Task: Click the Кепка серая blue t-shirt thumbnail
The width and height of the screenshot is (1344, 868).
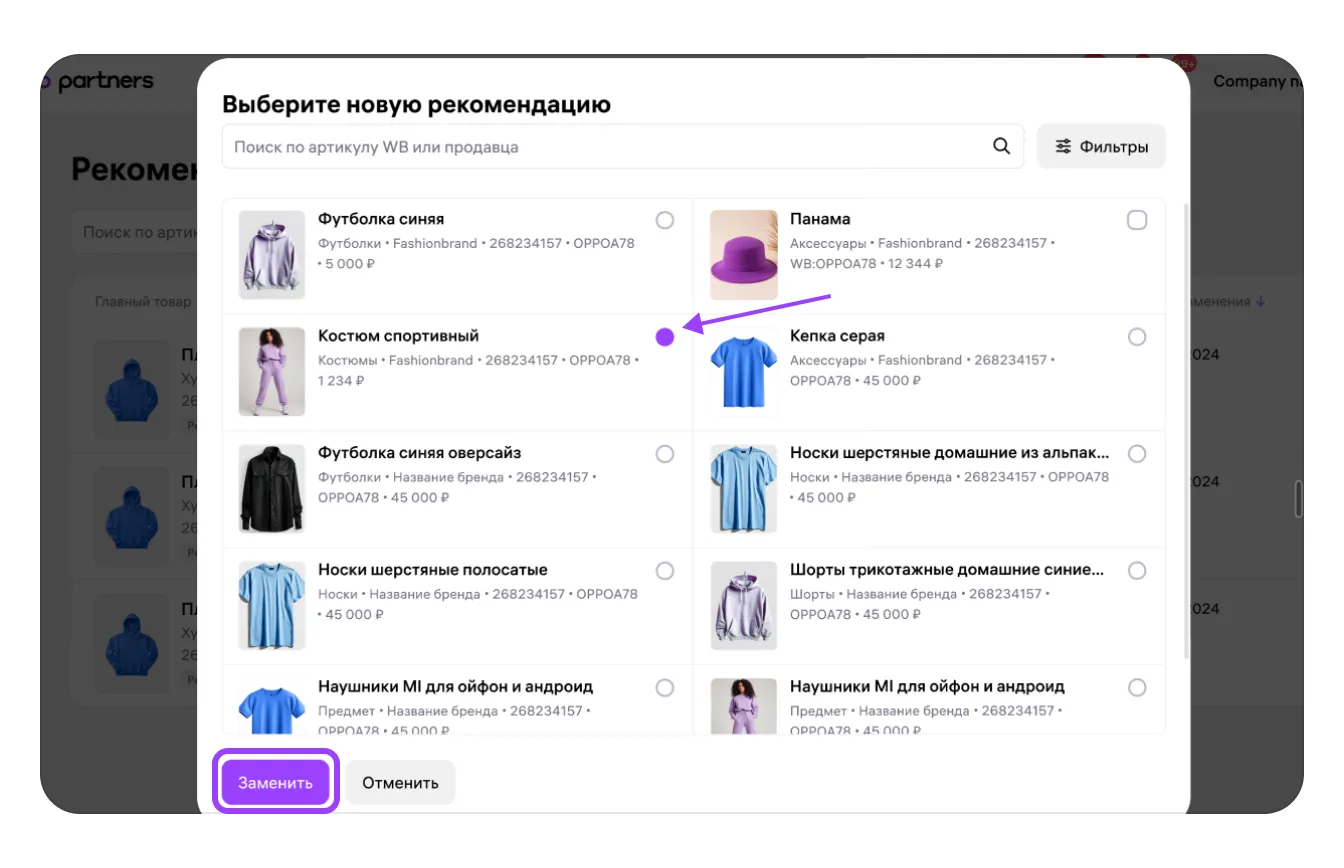Action: click(743, 371)
